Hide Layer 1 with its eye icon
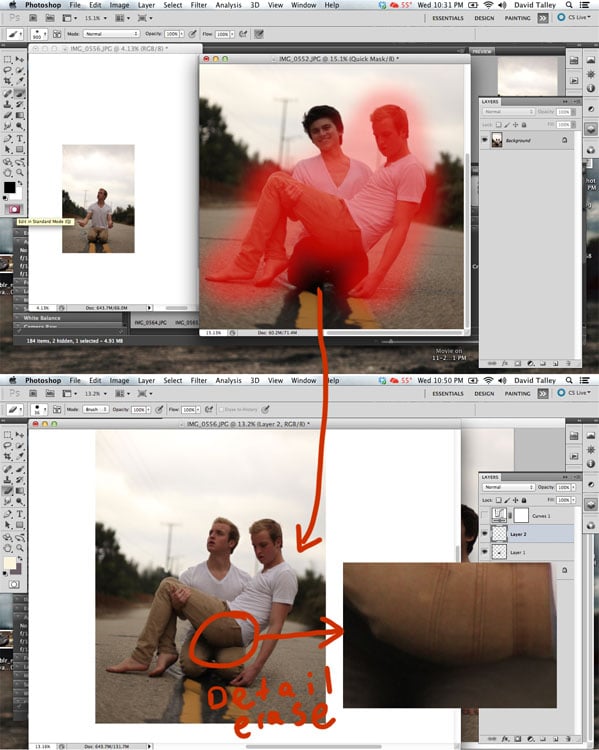 point(485,551)
